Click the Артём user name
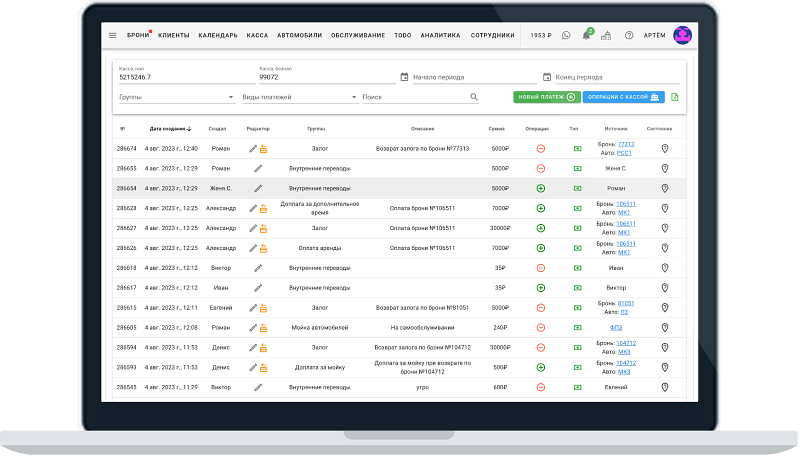 point(655,35)
